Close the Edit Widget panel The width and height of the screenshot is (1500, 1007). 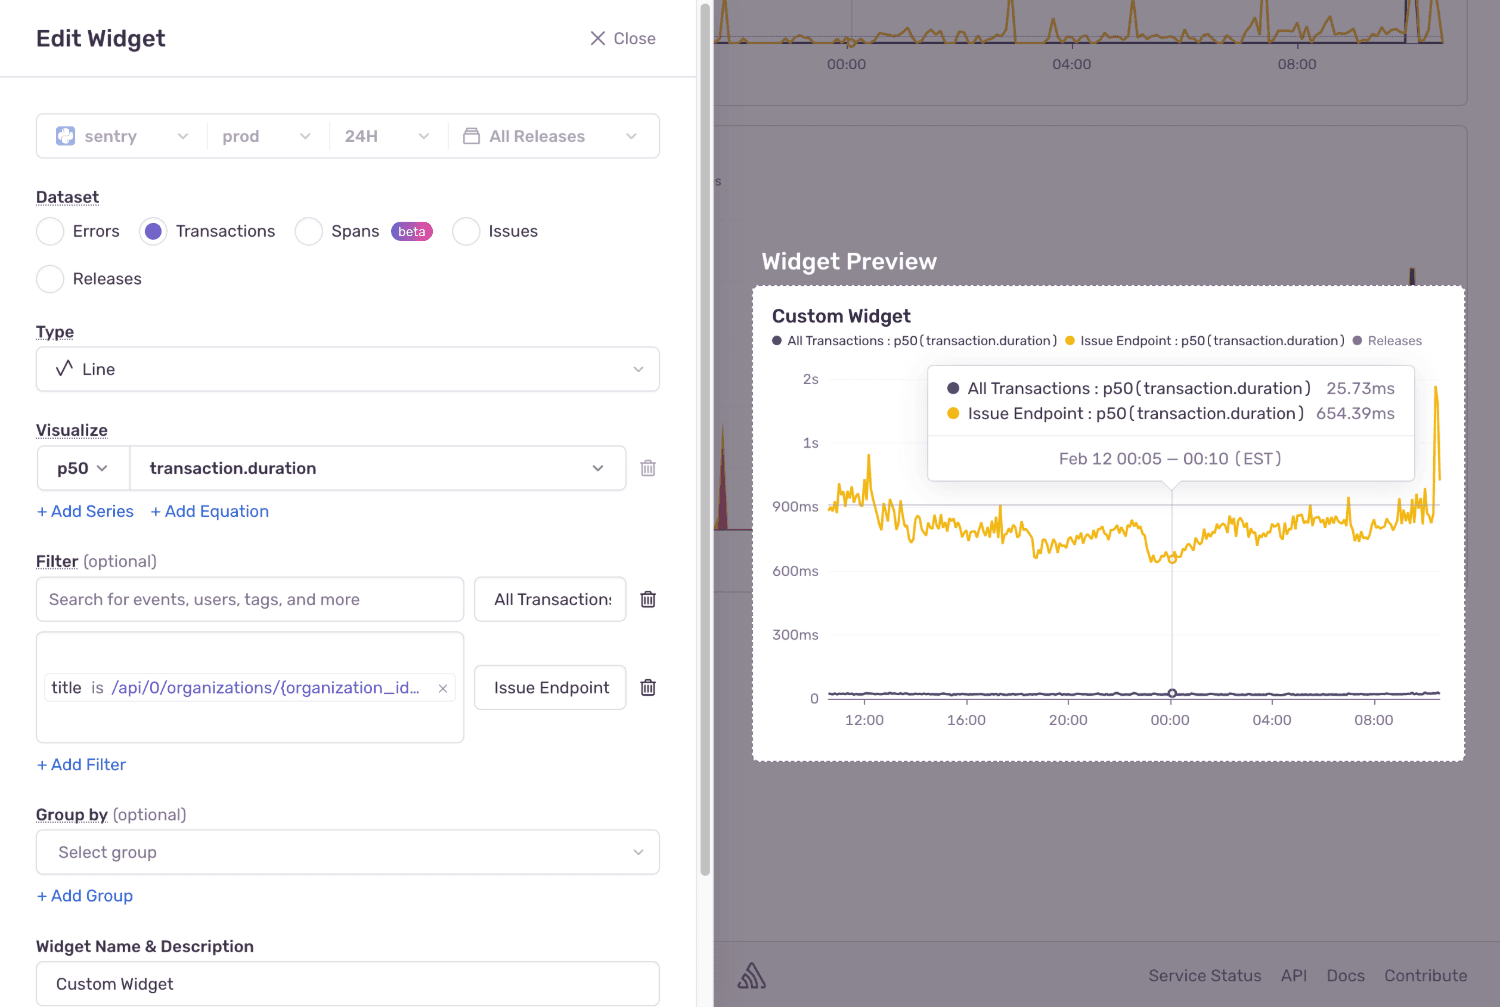click(x=622, y=38)
